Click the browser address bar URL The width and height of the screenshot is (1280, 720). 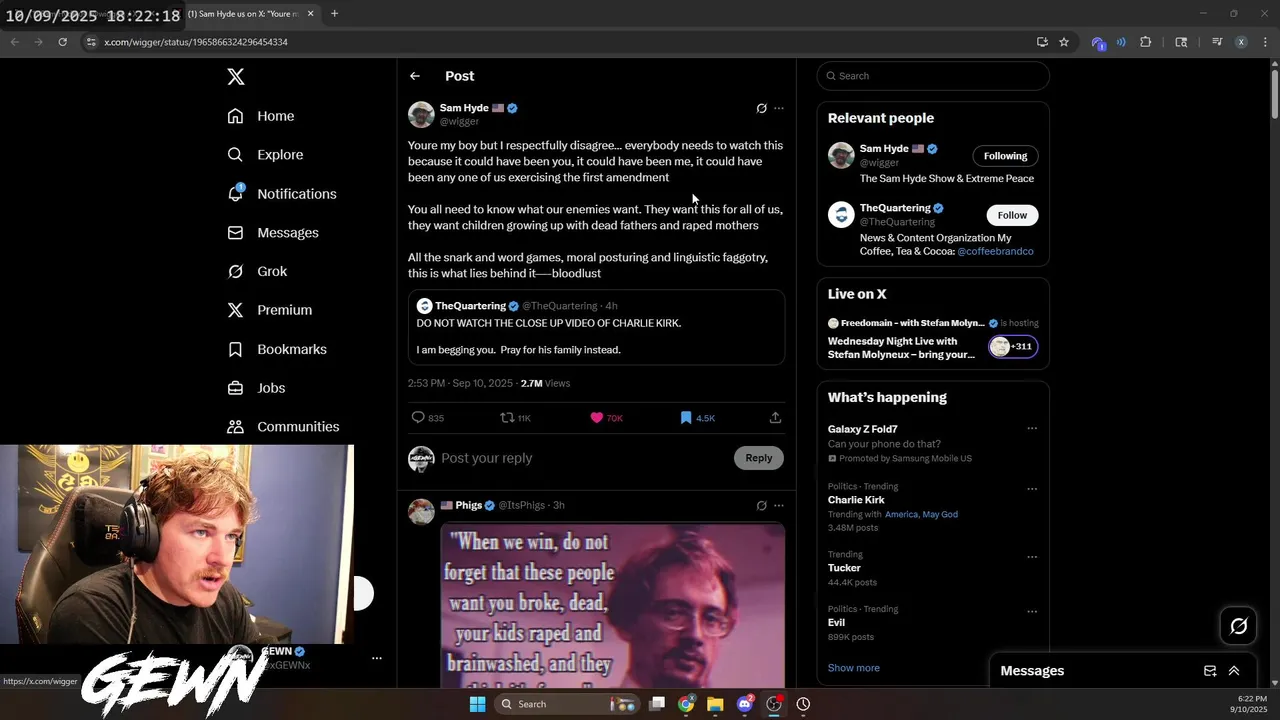point(196,42)
